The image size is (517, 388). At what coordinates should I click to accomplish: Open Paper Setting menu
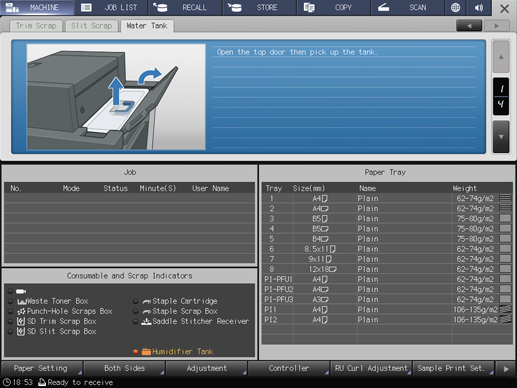41,368
